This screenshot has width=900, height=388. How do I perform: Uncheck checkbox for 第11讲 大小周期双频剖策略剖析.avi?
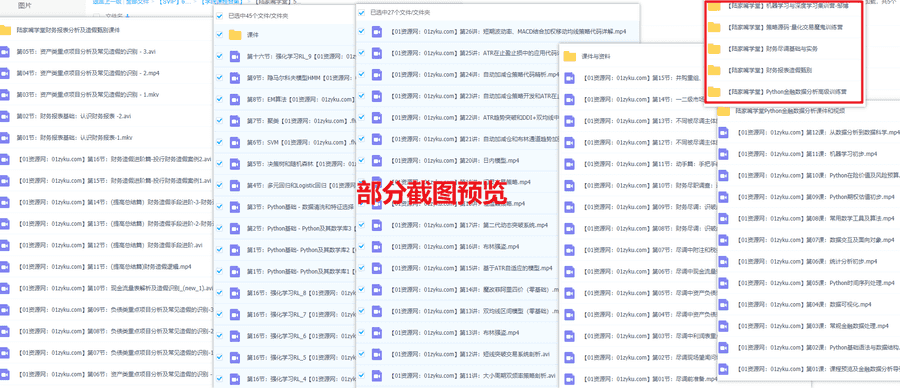(362, 375)
